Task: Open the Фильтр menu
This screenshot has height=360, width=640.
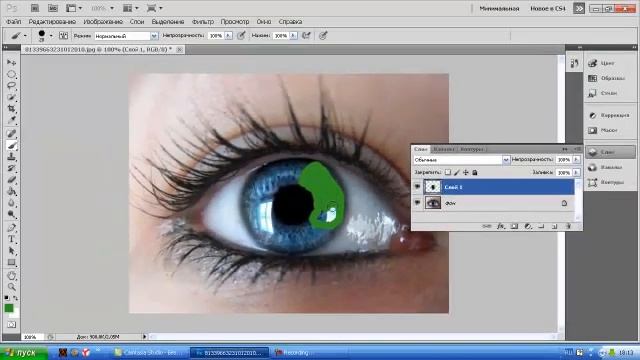Action: pyautogui.click(x=202, y=22)
